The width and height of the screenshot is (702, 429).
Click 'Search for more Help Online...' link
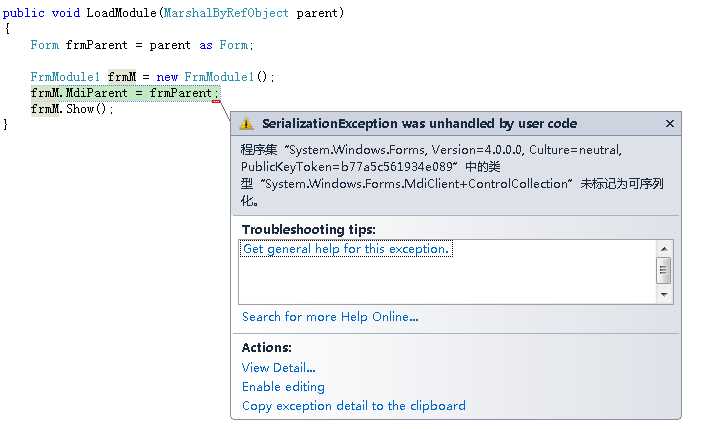330,317
